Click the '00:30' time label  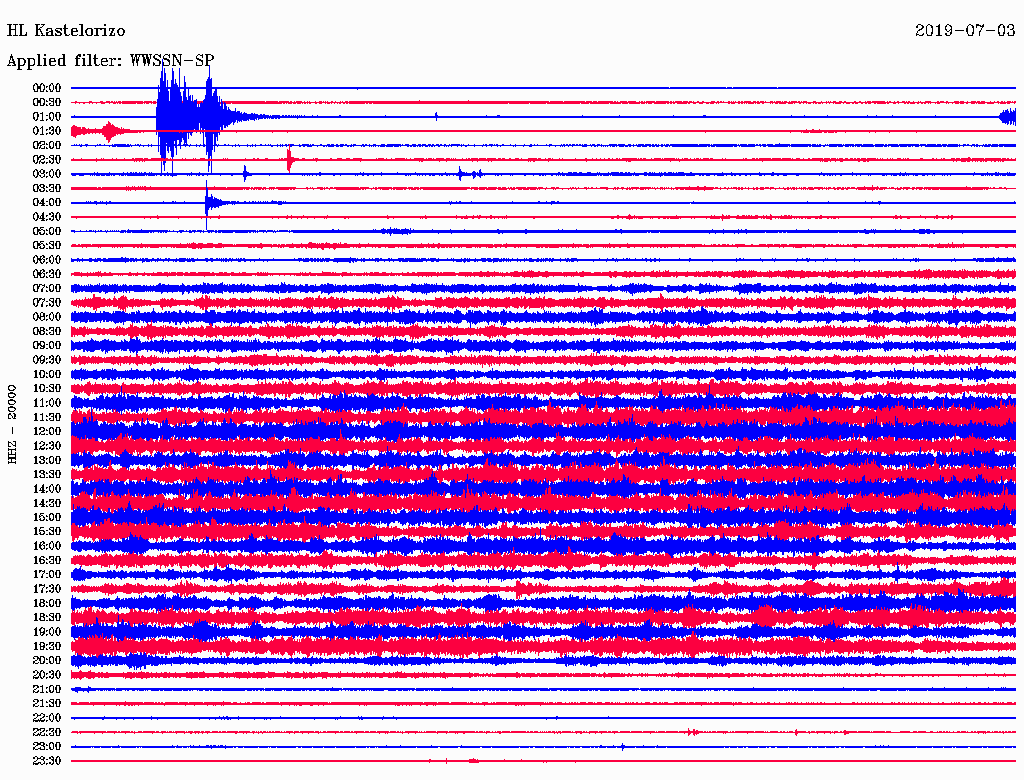47,103
